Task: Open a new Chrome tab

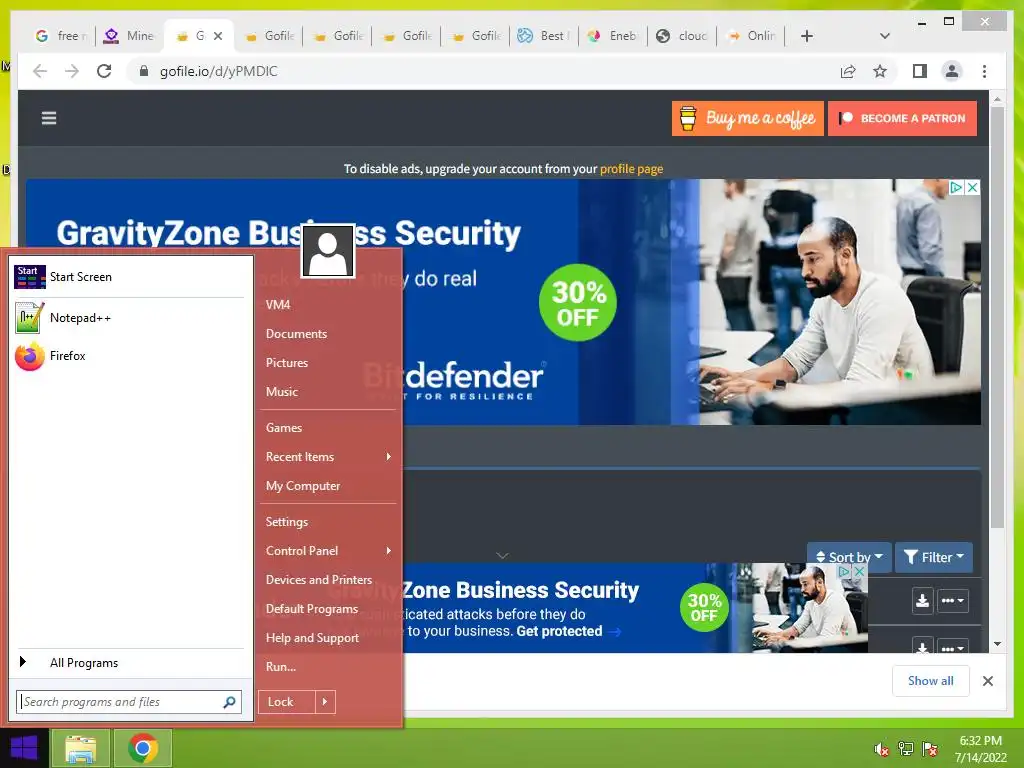Action: point(807,36)
